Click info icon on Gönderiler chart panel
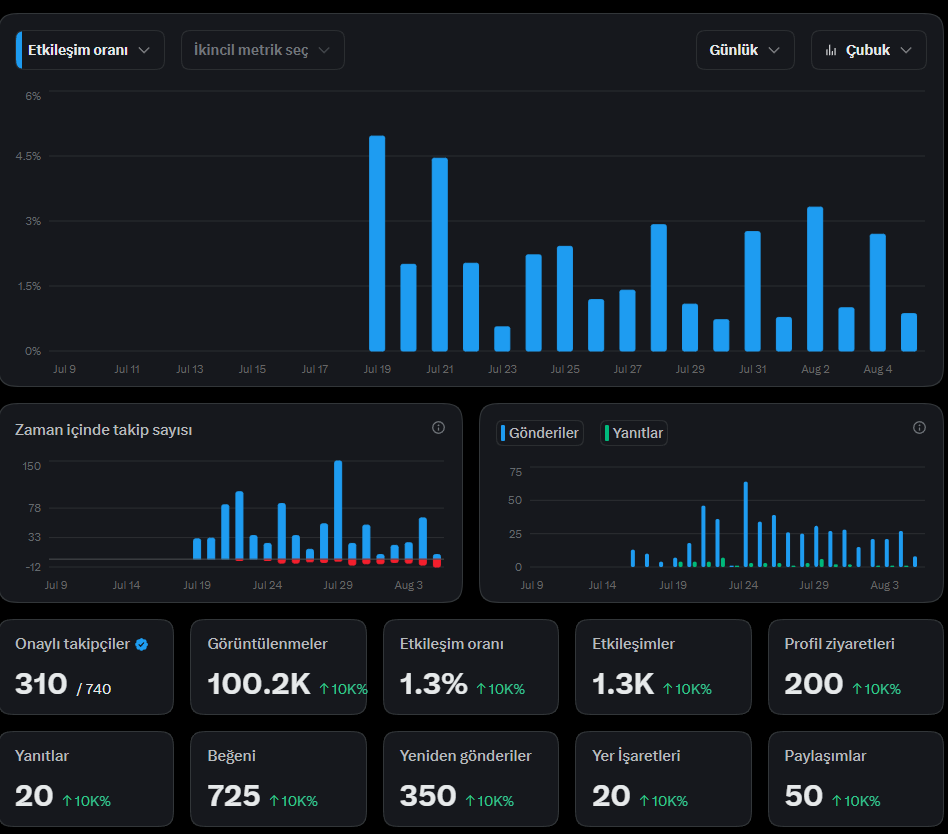 pyautogui.click(x=919, y=428)
